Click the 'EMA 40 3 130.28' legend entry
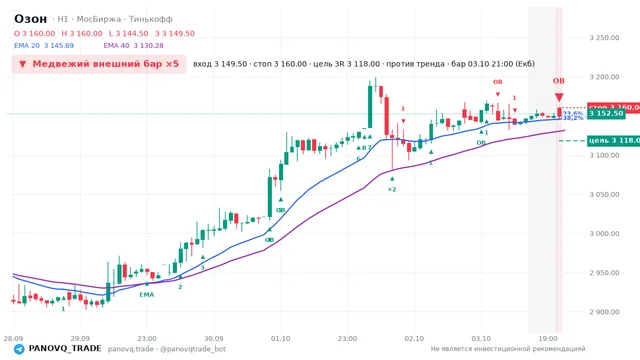640x360 pixels. click(133, 45)
